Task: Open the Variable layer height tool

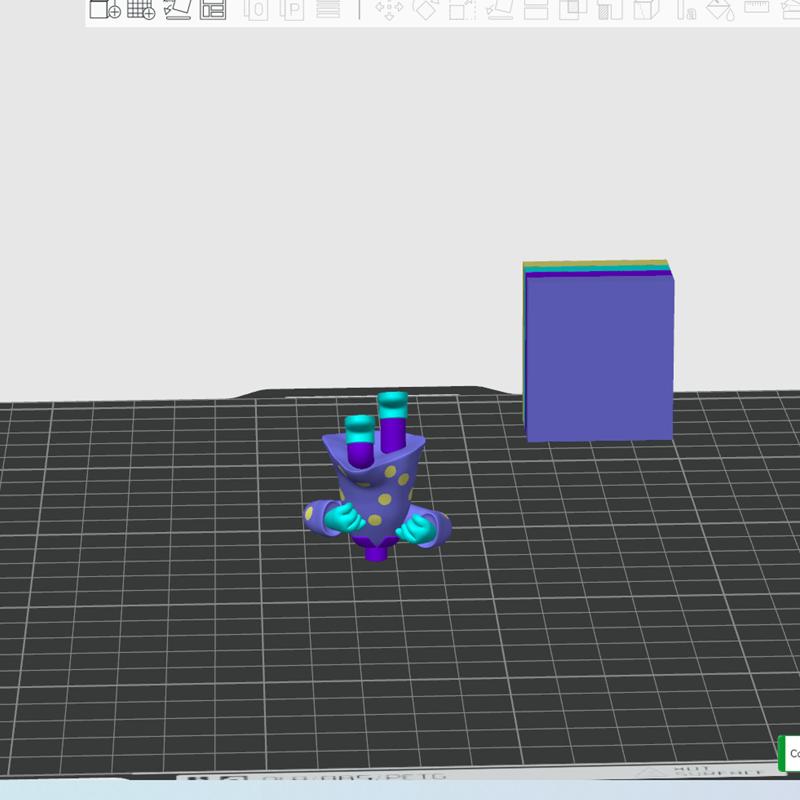Action: (x=328, y=9)
